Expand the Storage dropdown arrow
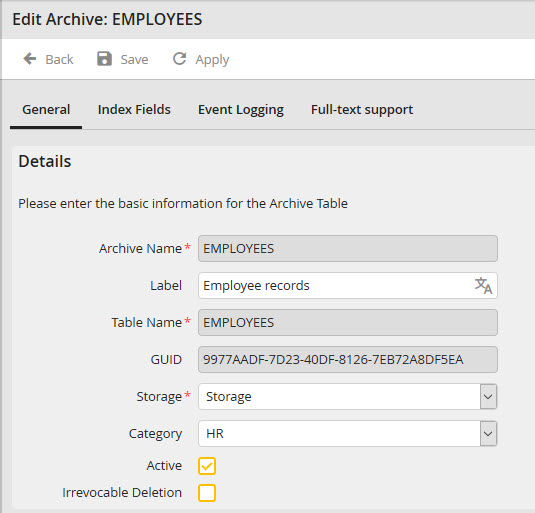Image resolution: width=535 pixels, height=513 pixels. (x=488, y=396)
